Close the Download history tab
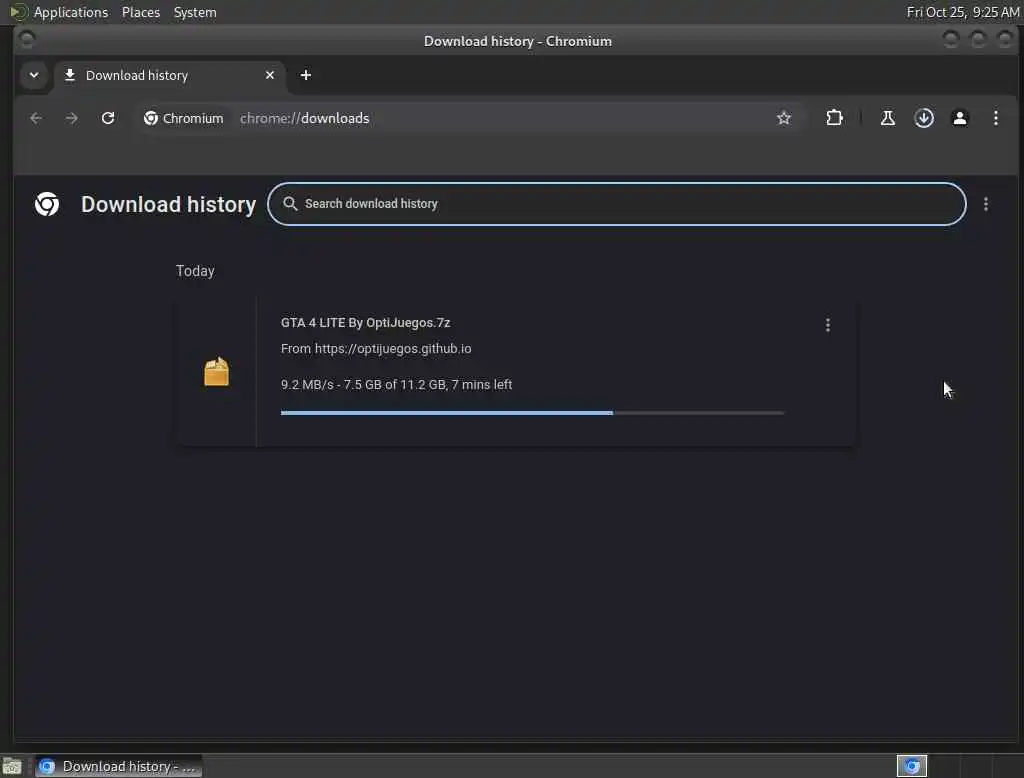Image resolution: width=1024 pixels, height=778 pixels. (x=270, y=75)
